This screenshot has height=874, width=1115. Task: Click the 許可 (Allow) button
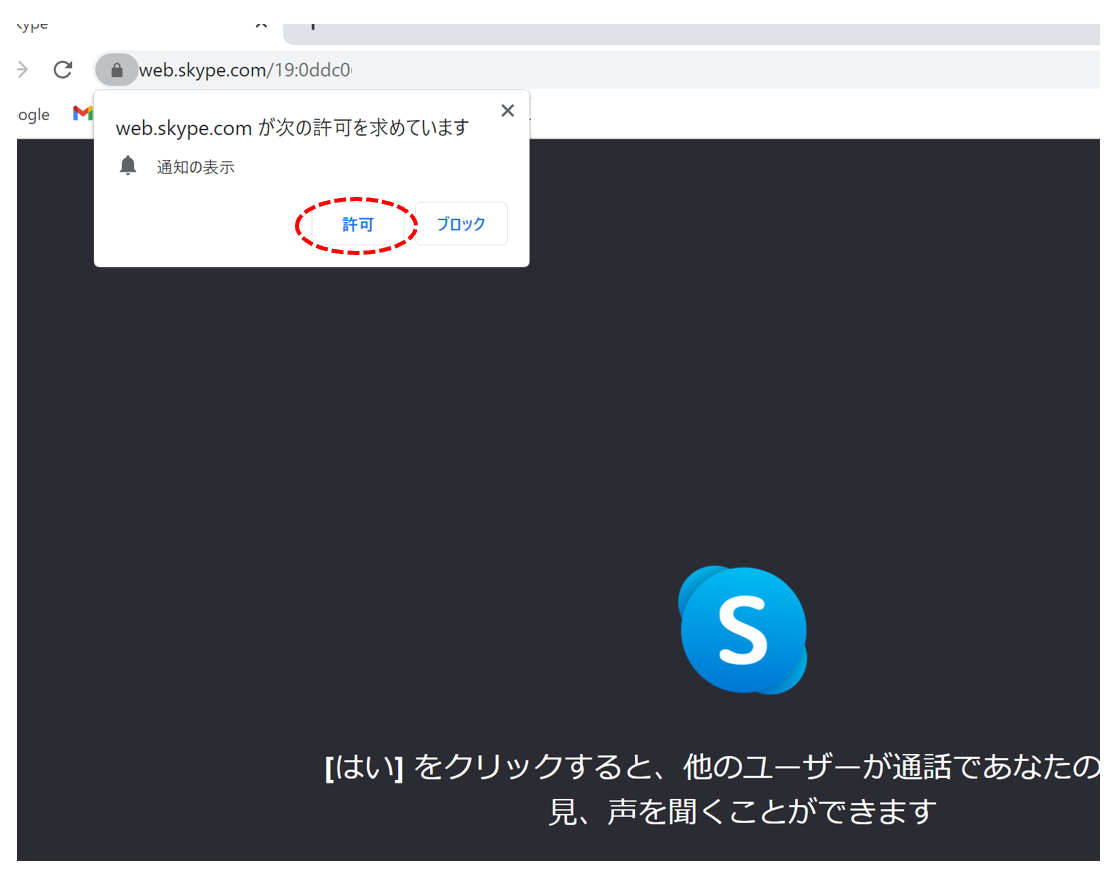[357, 225]
